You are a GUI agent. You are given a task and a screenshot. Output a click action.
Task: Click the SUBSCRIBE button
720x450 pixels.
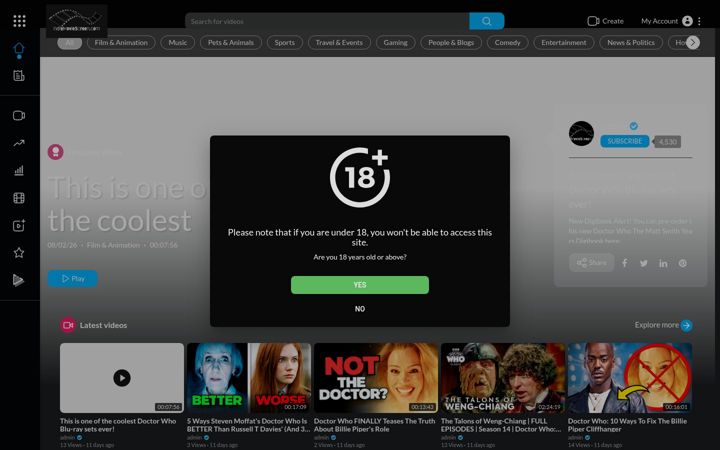pos(624,141)
